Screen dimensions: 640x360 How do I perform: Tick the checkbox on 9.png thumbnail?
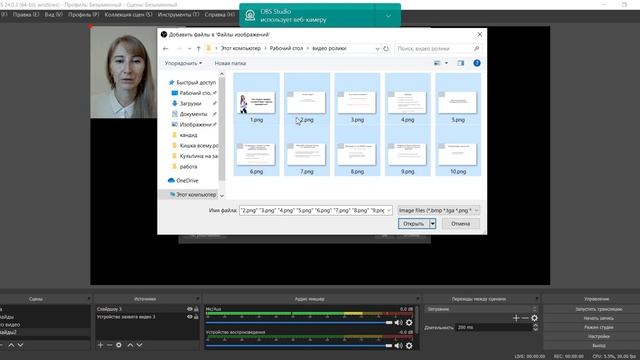(x=391, y=146)
